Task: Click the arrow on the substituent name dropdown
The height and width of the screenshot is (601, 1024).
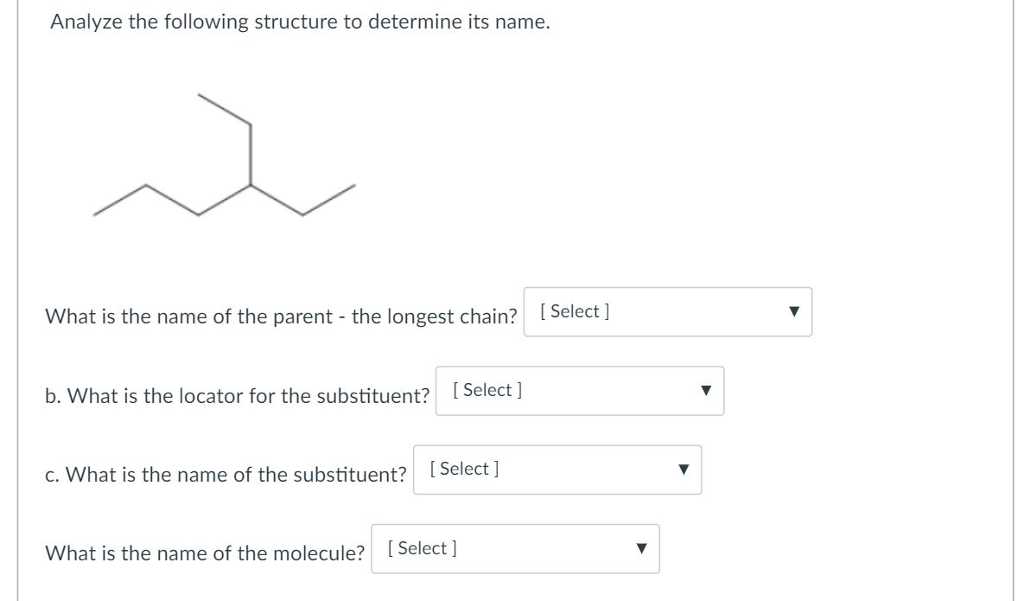Action: 683,470
